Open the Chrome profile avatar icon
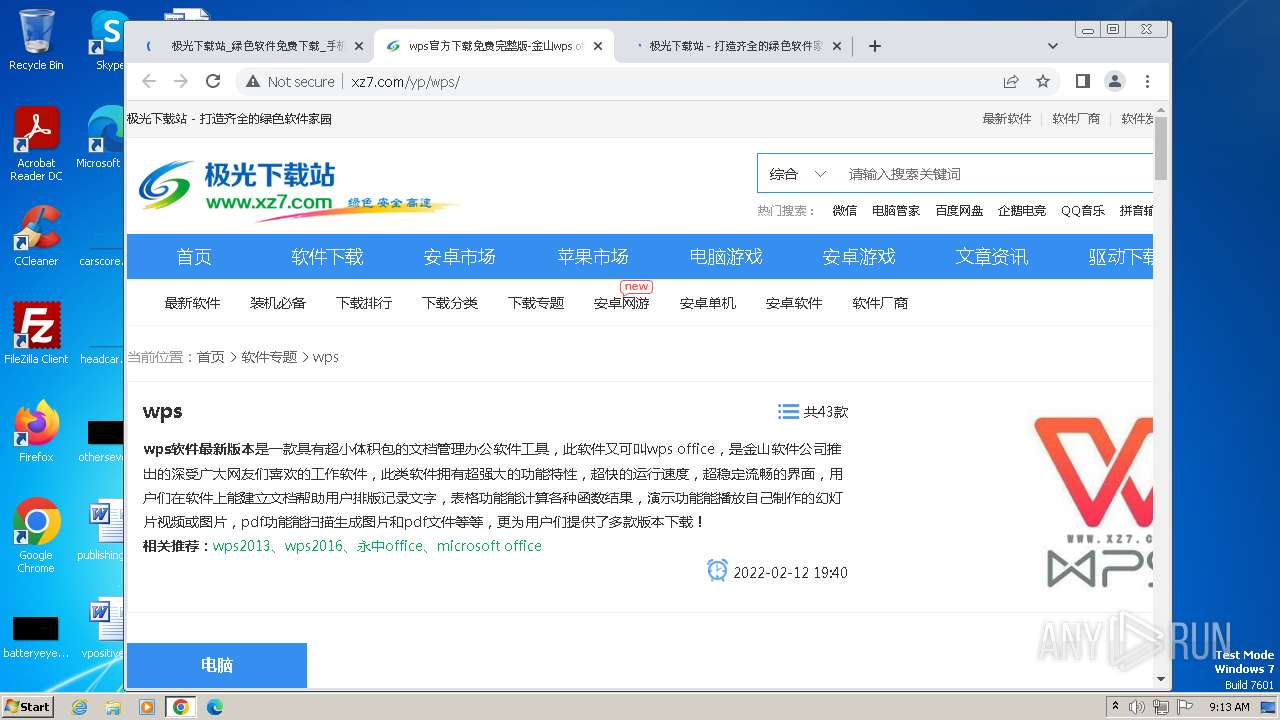This screenshot has height=720, width=1280. point(1115,81)
